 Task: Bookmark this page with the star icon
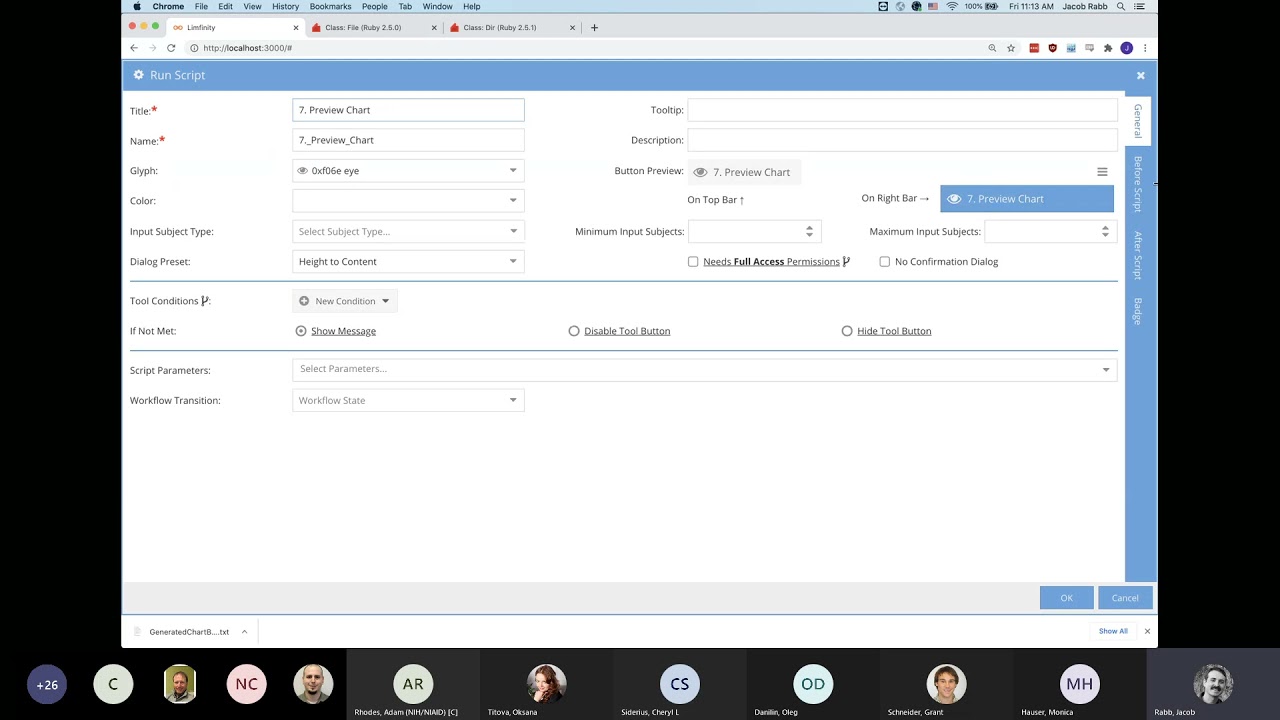1011,48
